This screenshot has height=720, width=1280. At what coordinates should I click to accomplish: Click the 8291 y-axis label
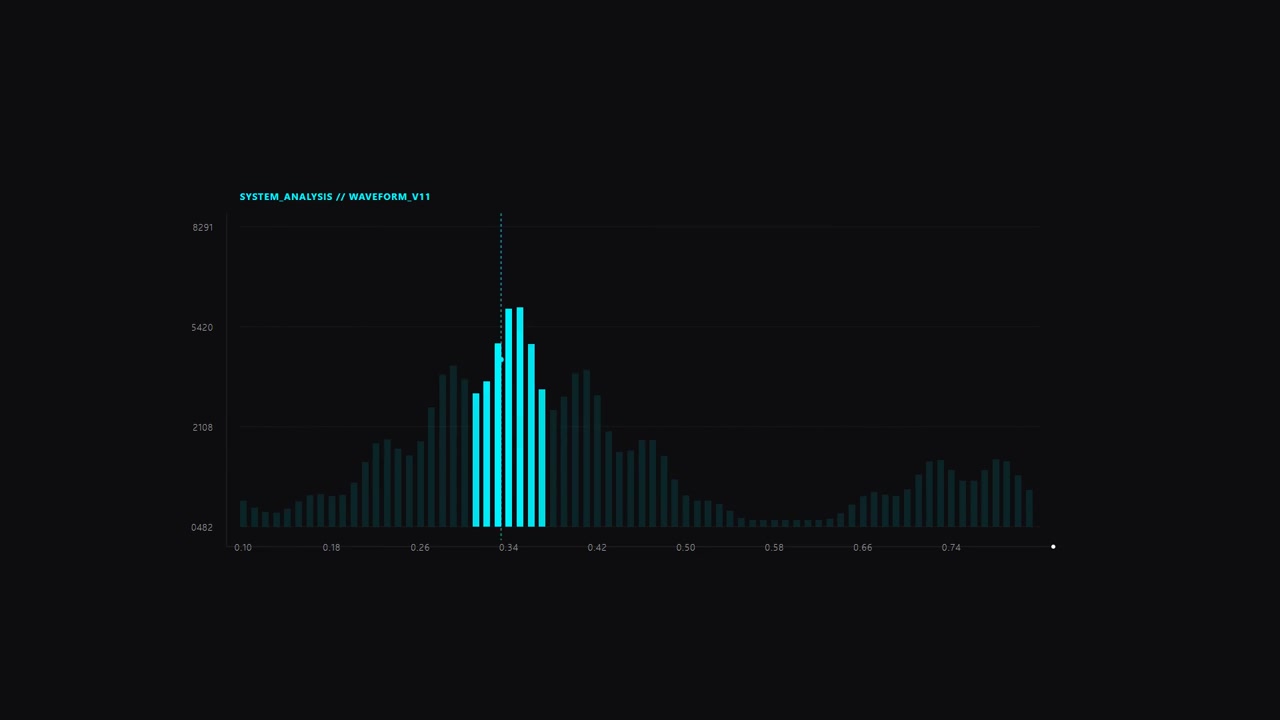coord(203,228)
